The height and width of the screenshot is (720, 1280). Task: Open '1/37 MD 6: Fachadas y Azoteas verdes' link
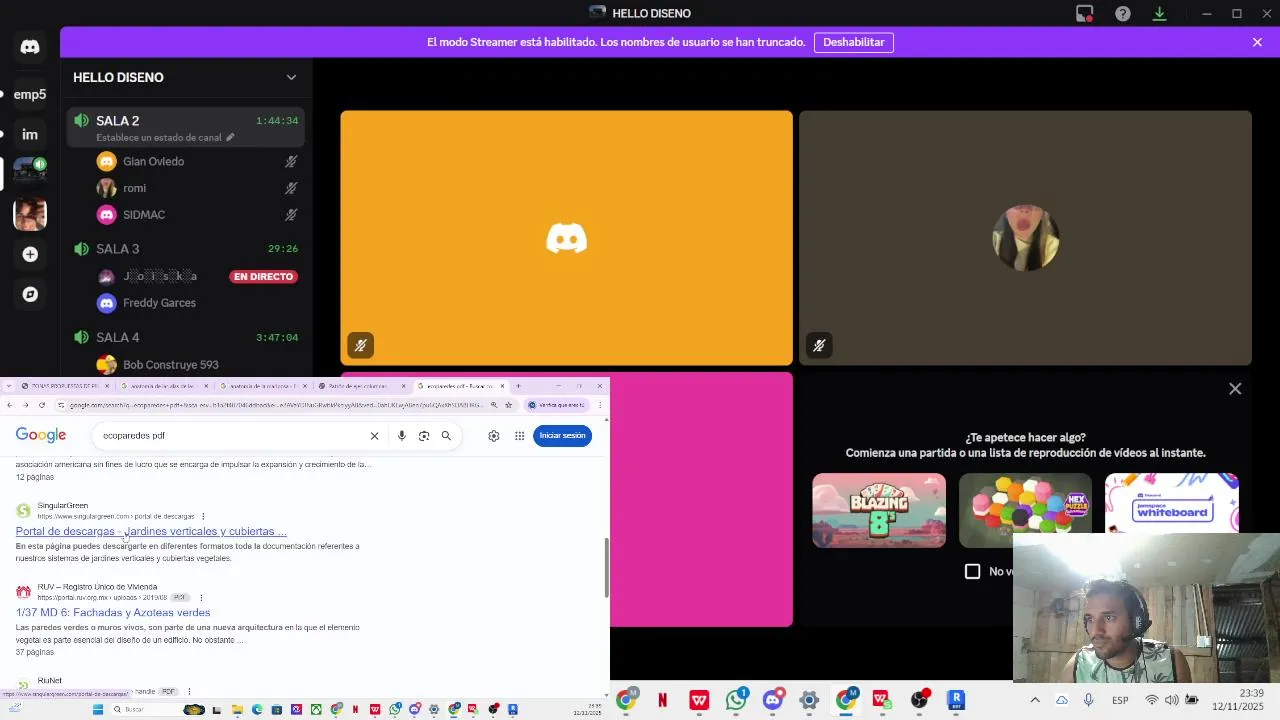click(113, 612)
